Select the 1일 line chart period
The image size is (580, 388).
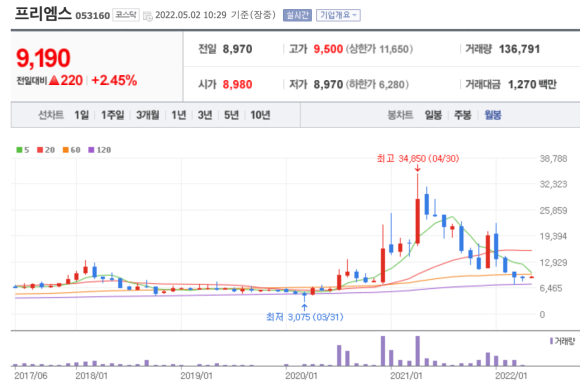click(81, 115)
